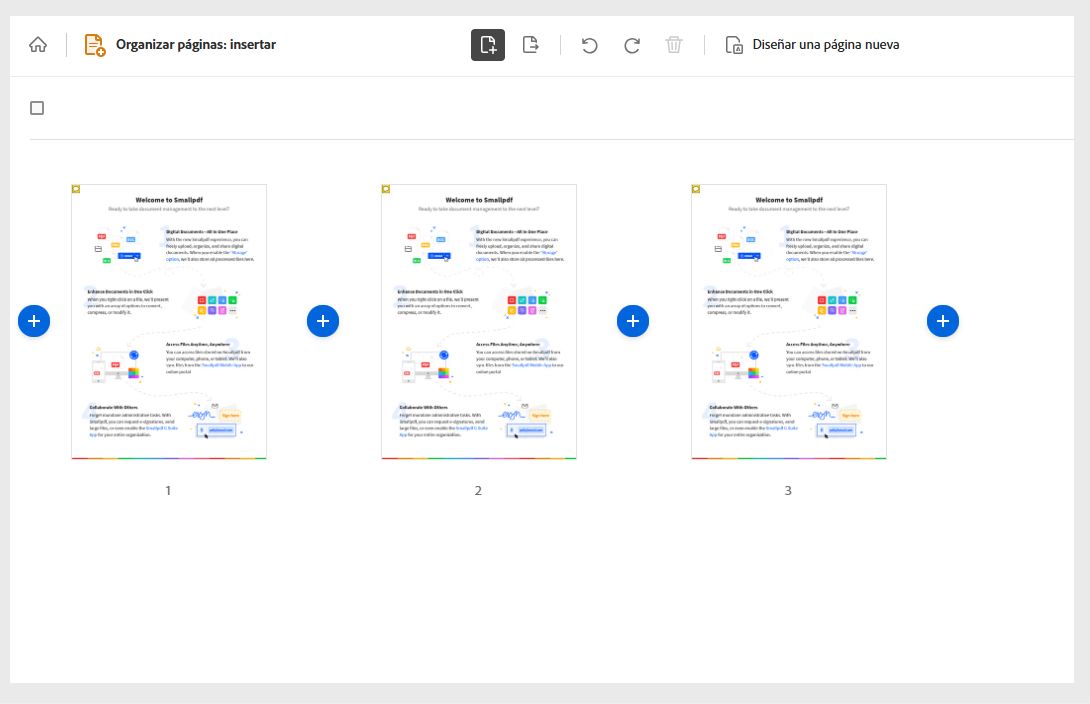The image size is (1090, 704).
Task: Click the comment marker on page 3
Action: [696, 189]
